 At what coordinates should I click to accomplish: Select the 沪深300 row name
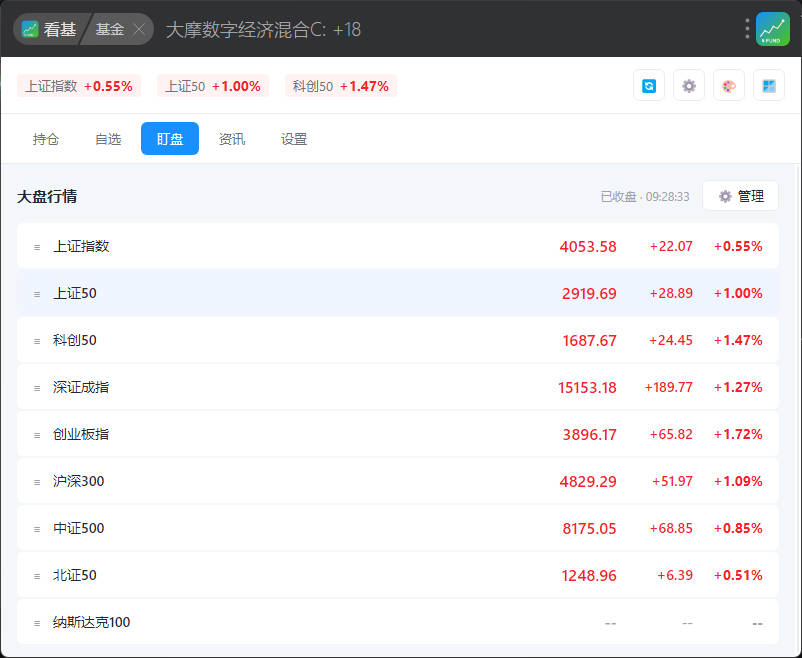click(79, 481)
